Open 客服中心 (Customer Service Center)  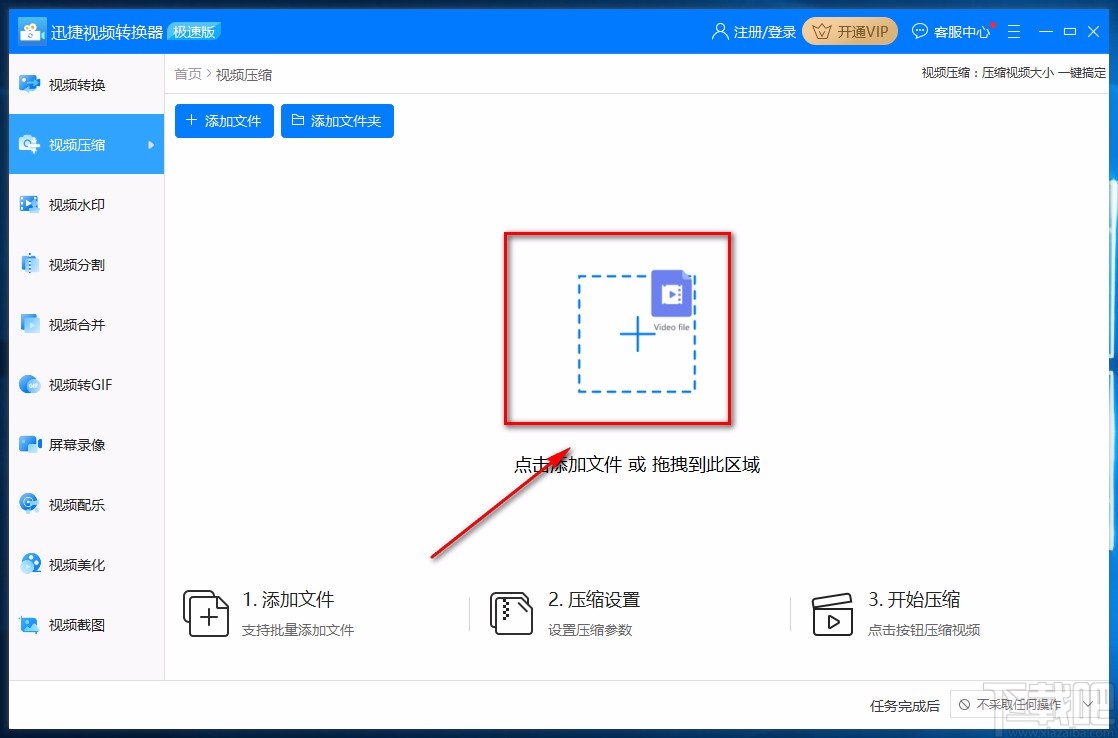click(951, 31)
